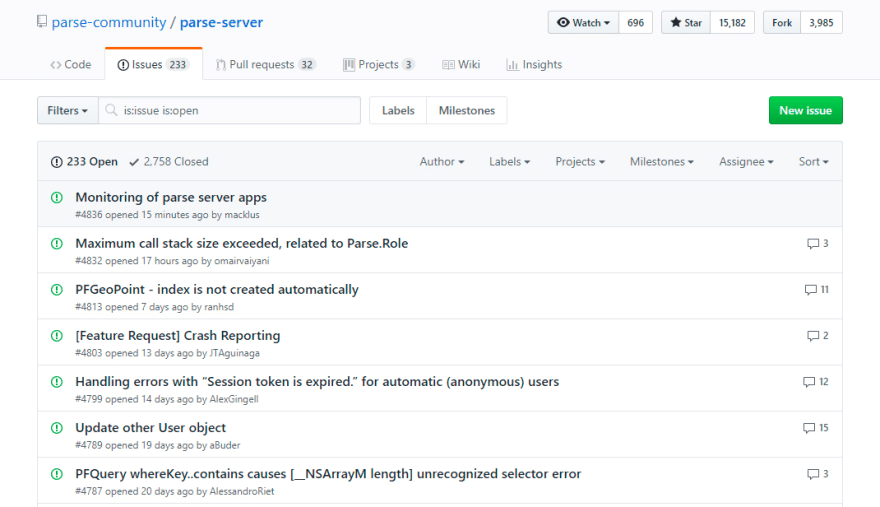Viewport: 880px width, 507px height.
Task: Open comments bubble showing 3 on Parse.Role issue
Action: tap(818, 244)
